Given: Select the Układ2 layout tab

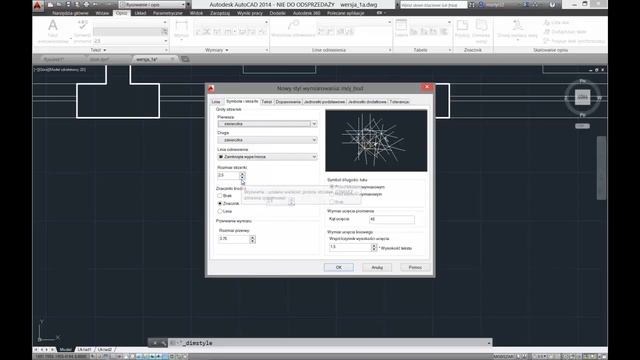Looking at the screenshot, I should click(x=105, y=349).
